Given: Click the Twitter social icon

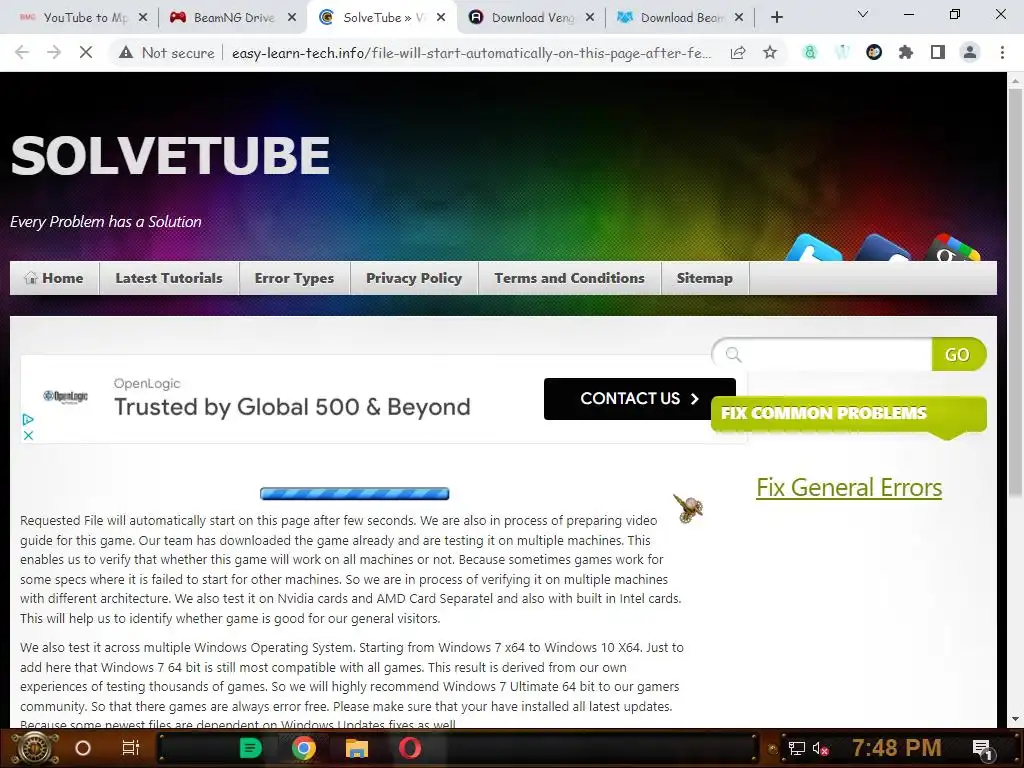Looking at the screenshot, I should [x=812, y=249].
